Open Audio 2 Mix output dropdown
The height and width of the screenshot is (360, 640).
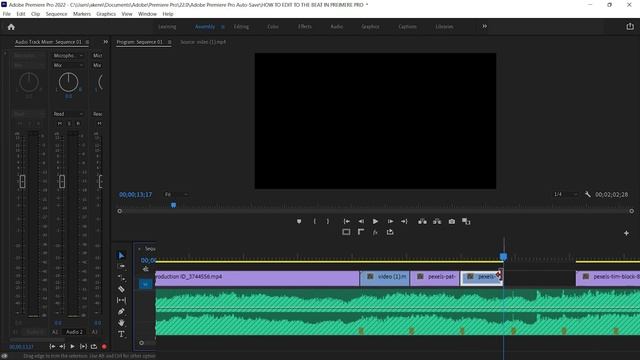pyautogui.click(x=68, y=65)
